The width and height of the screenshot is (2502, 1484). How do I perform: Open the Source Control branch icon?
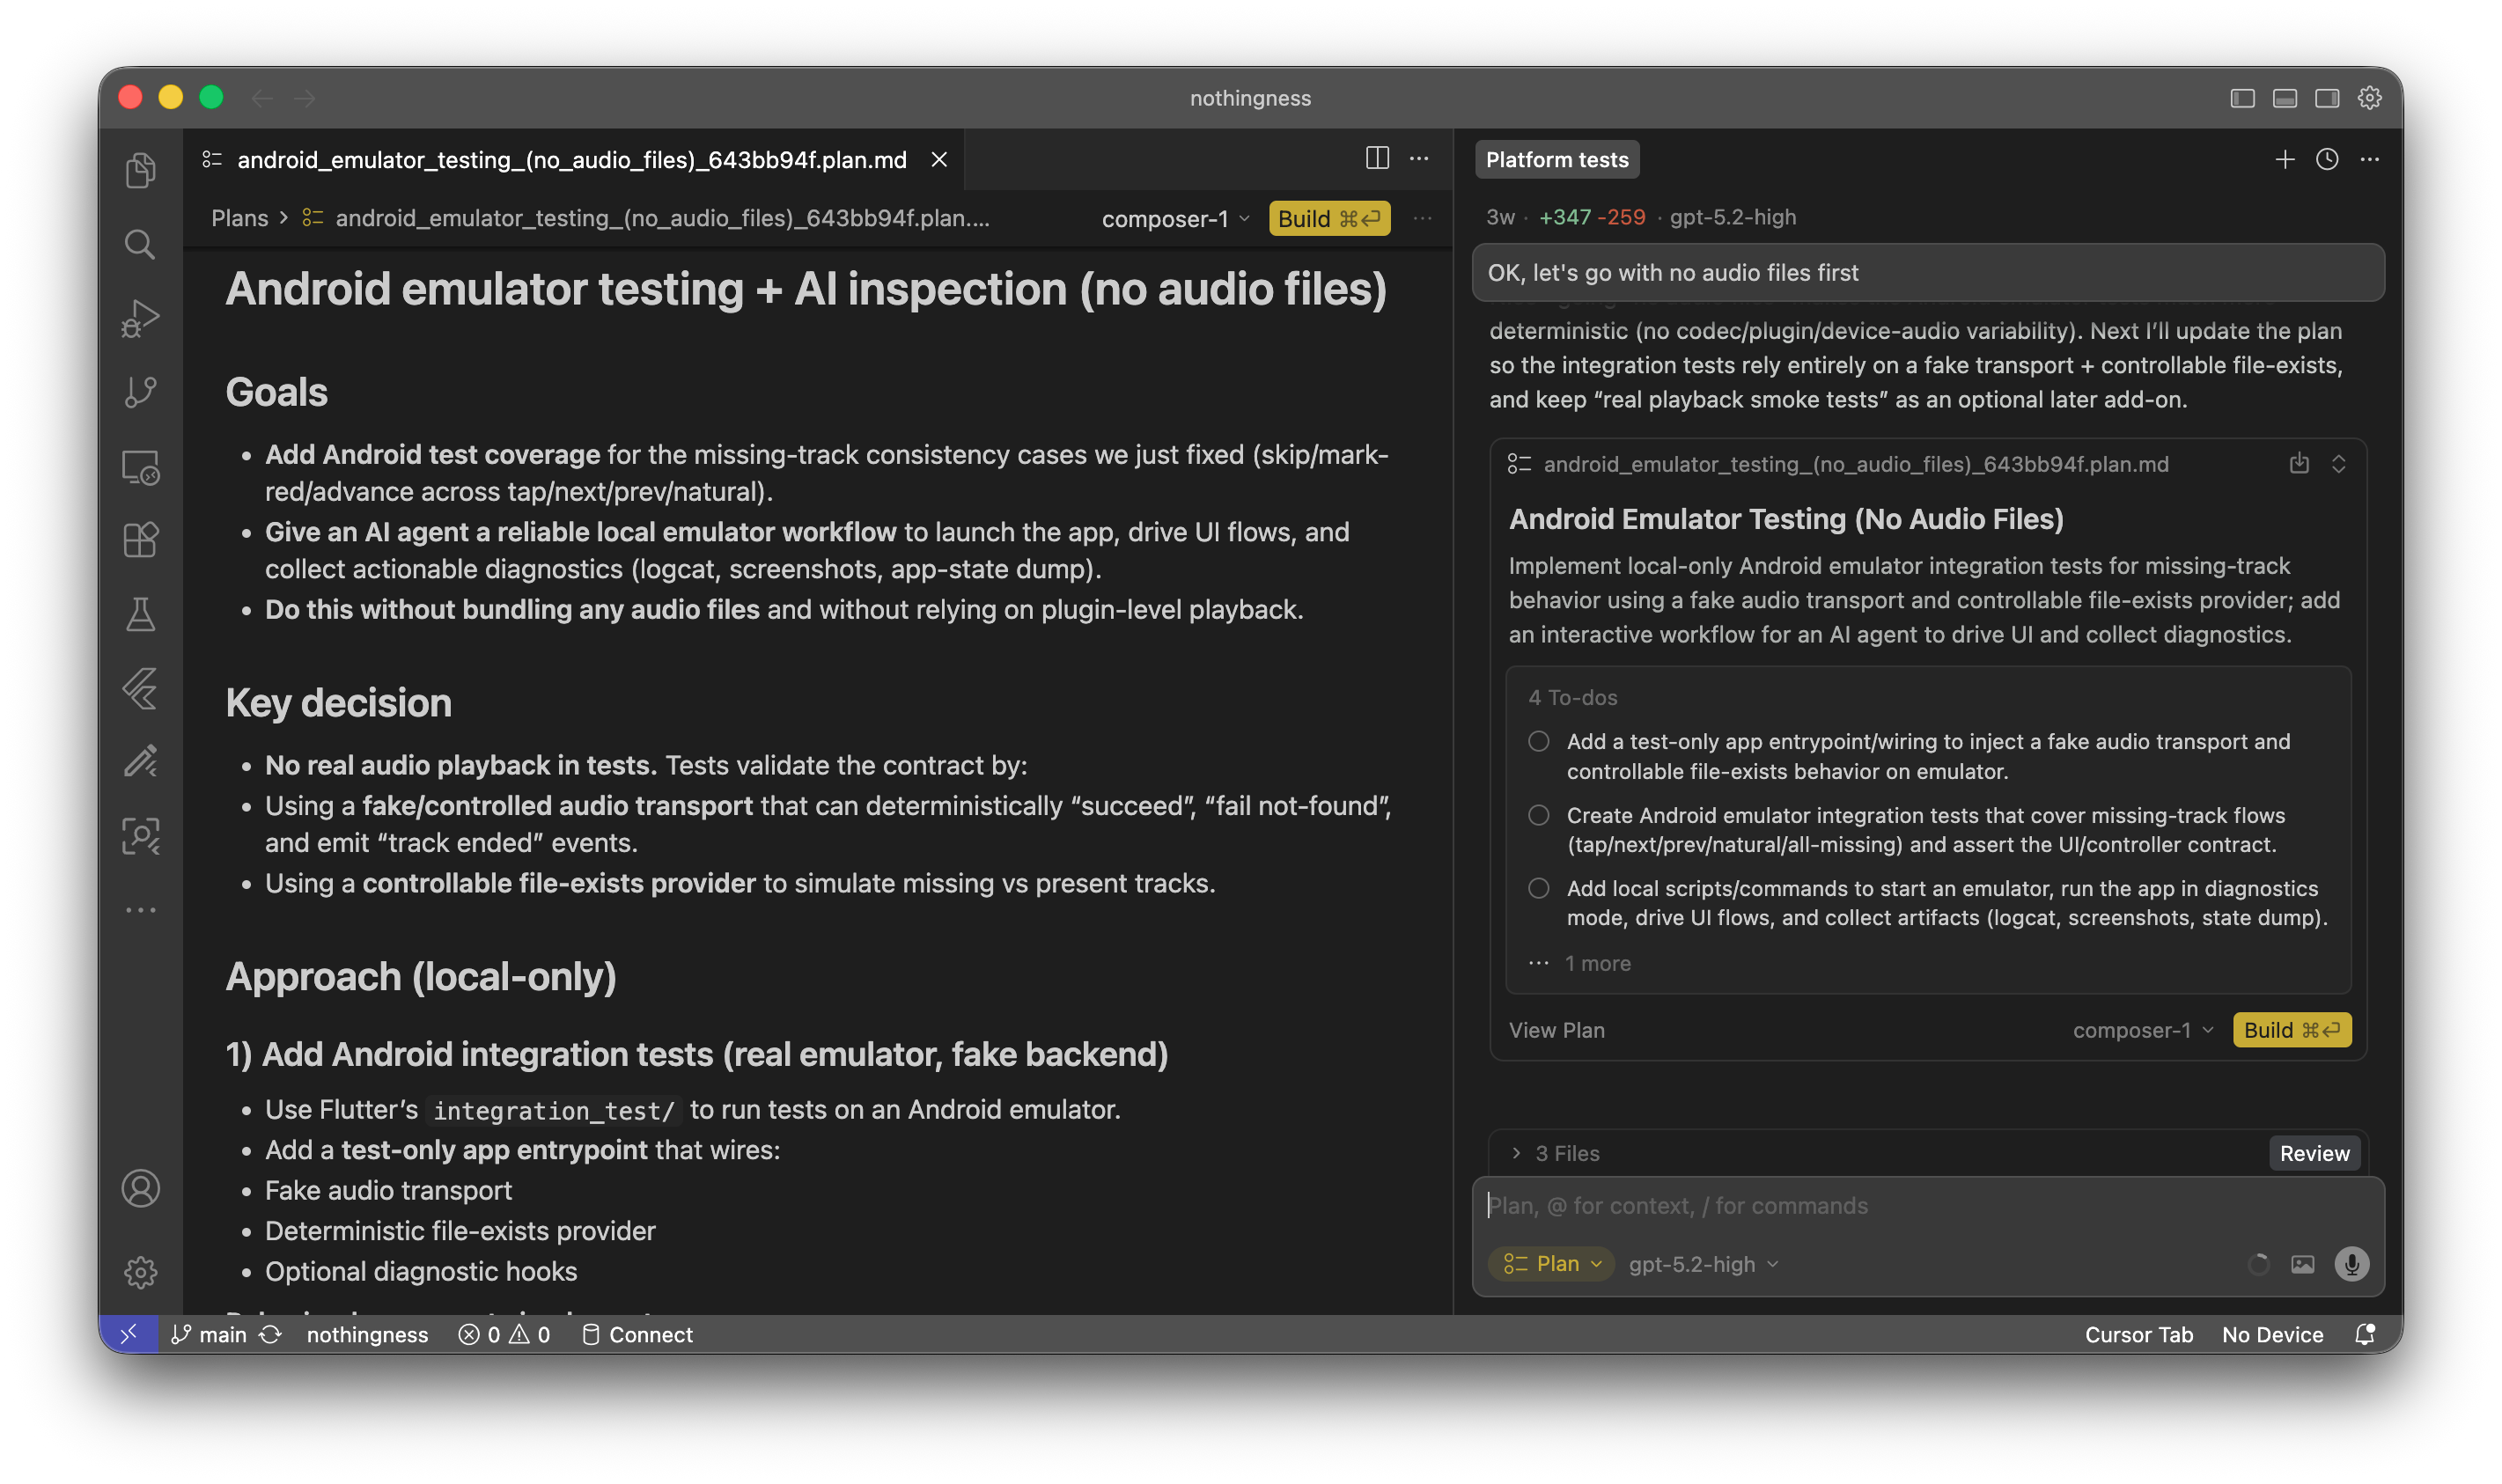(x=141, y=392)
